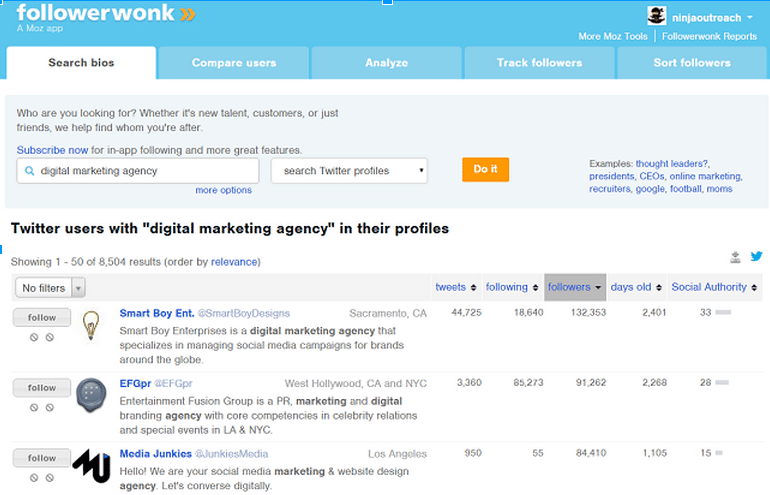Click the recruiters example link
770x495 pixels.
tap(609, 189)
